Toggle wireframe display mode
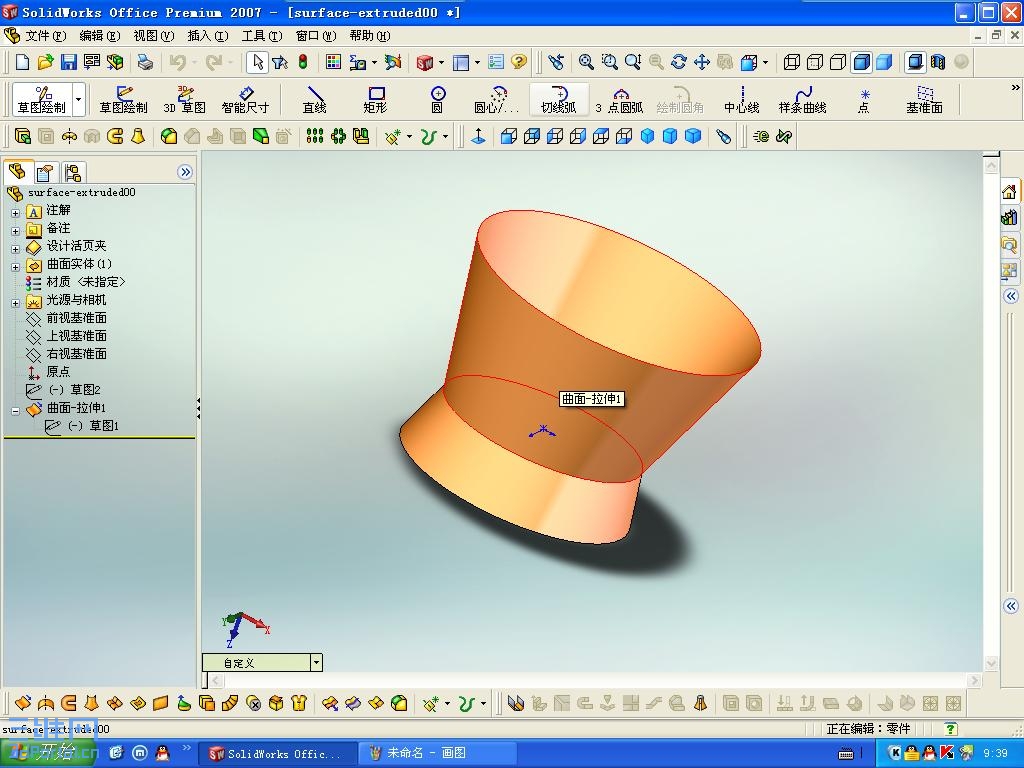The width and height of the screenshot is (1024, 768). pos(792,62)
